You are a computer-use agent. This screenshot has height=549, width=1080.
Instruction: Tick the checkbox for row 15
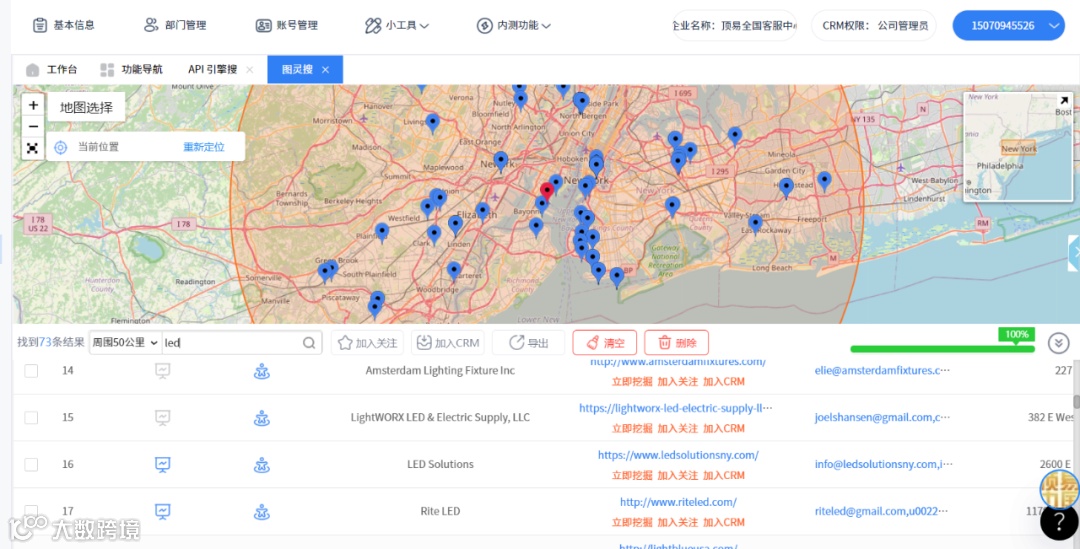pyautogui.click(x=31, y=417)
